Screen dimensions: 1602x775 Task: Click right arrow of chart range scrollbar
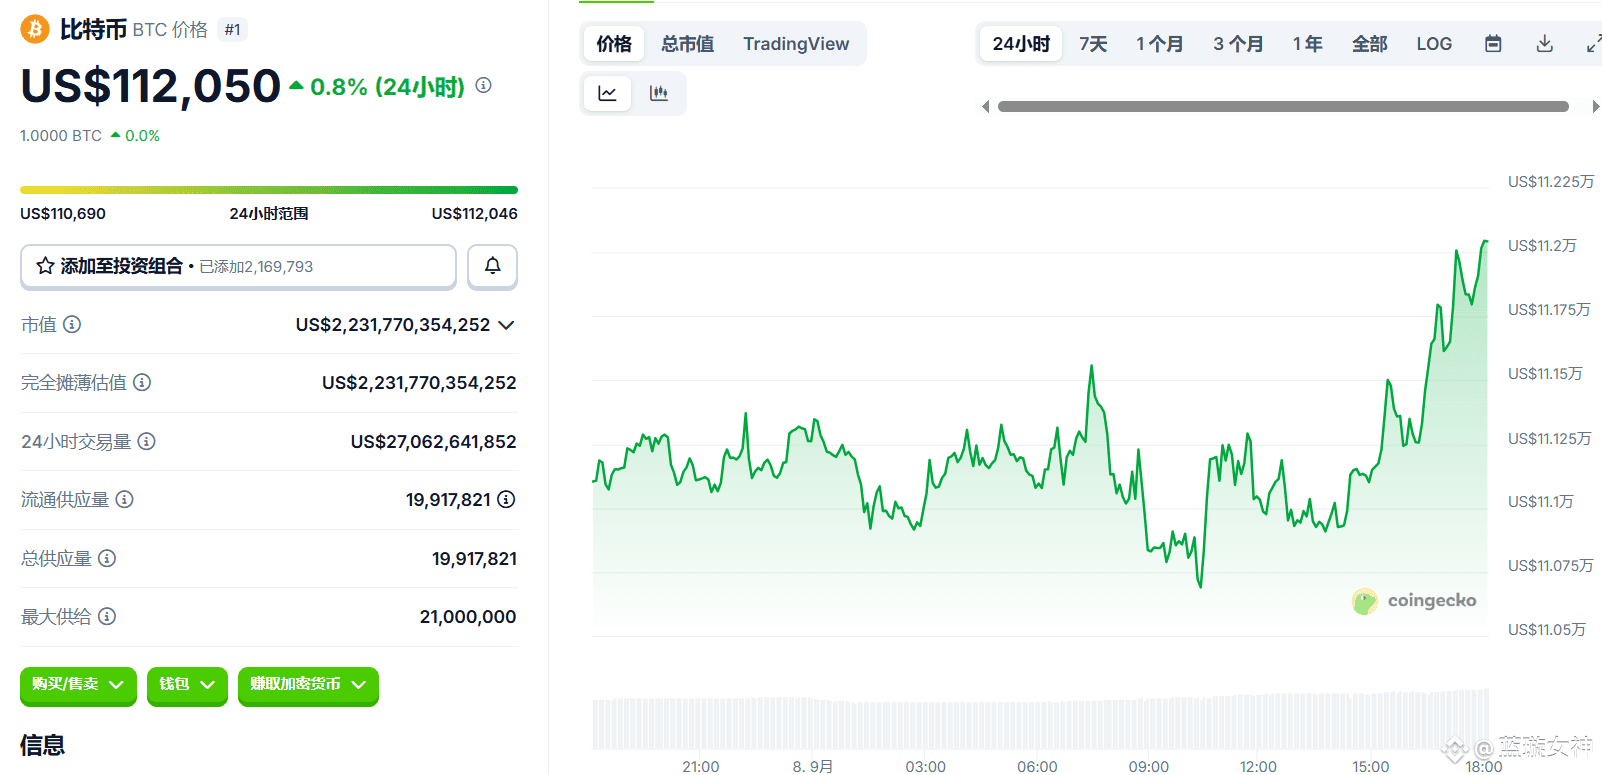pos(1596,106)
